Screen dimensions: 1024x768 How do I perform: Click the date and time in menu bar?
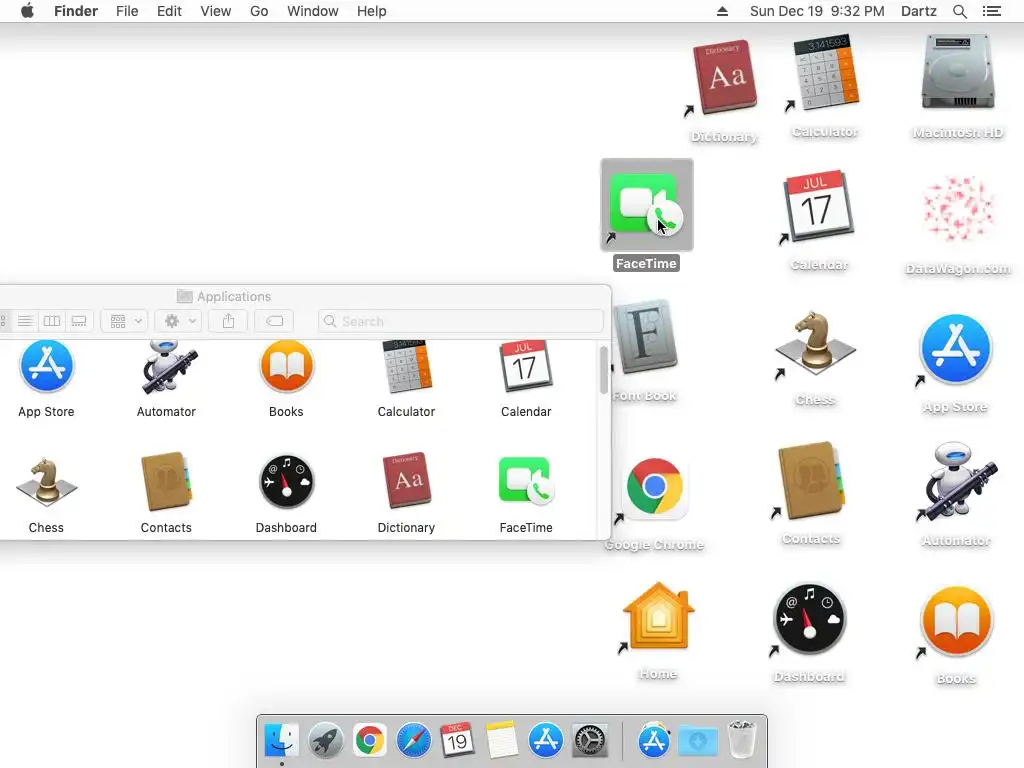coord(817,11)
